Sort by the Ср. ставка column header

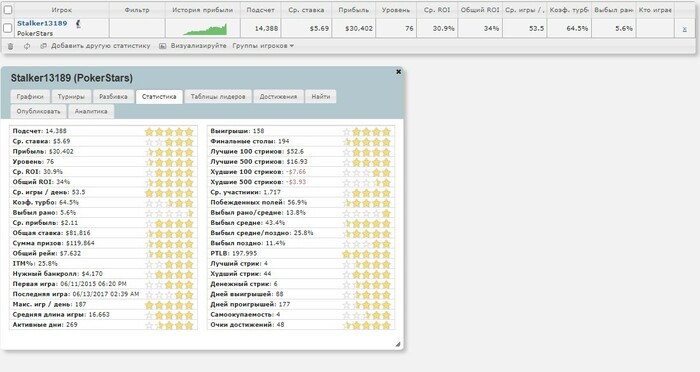point(306,10)
